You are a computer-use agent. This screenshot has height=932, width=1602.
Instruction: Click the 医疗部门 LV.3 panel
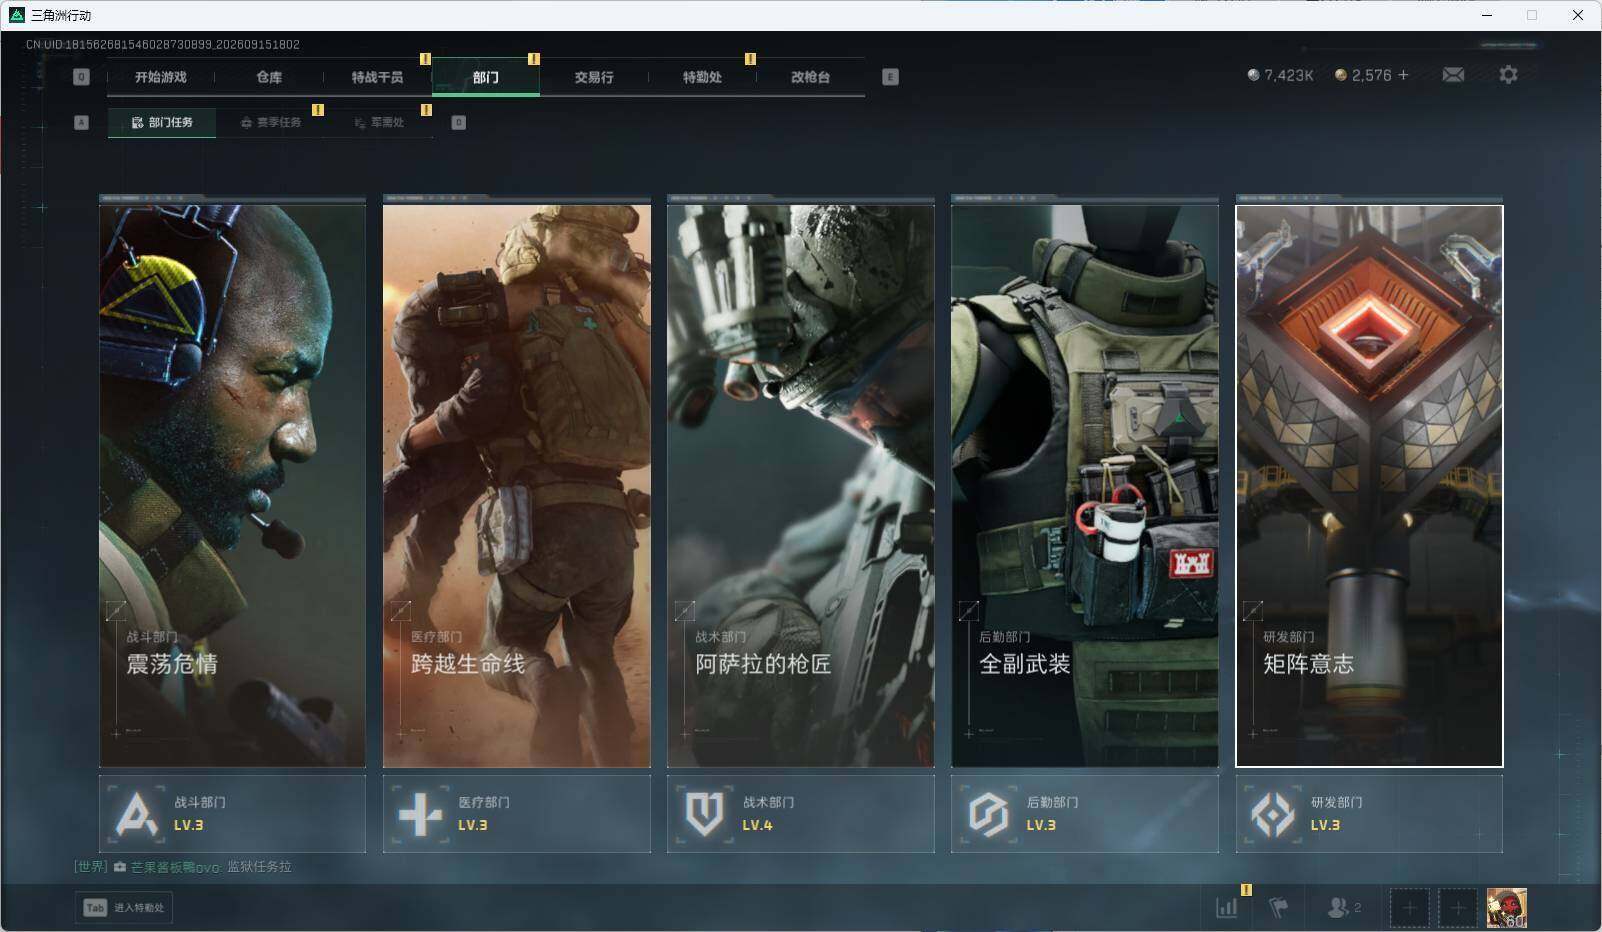pyautogui.click(x=516, y=814)
